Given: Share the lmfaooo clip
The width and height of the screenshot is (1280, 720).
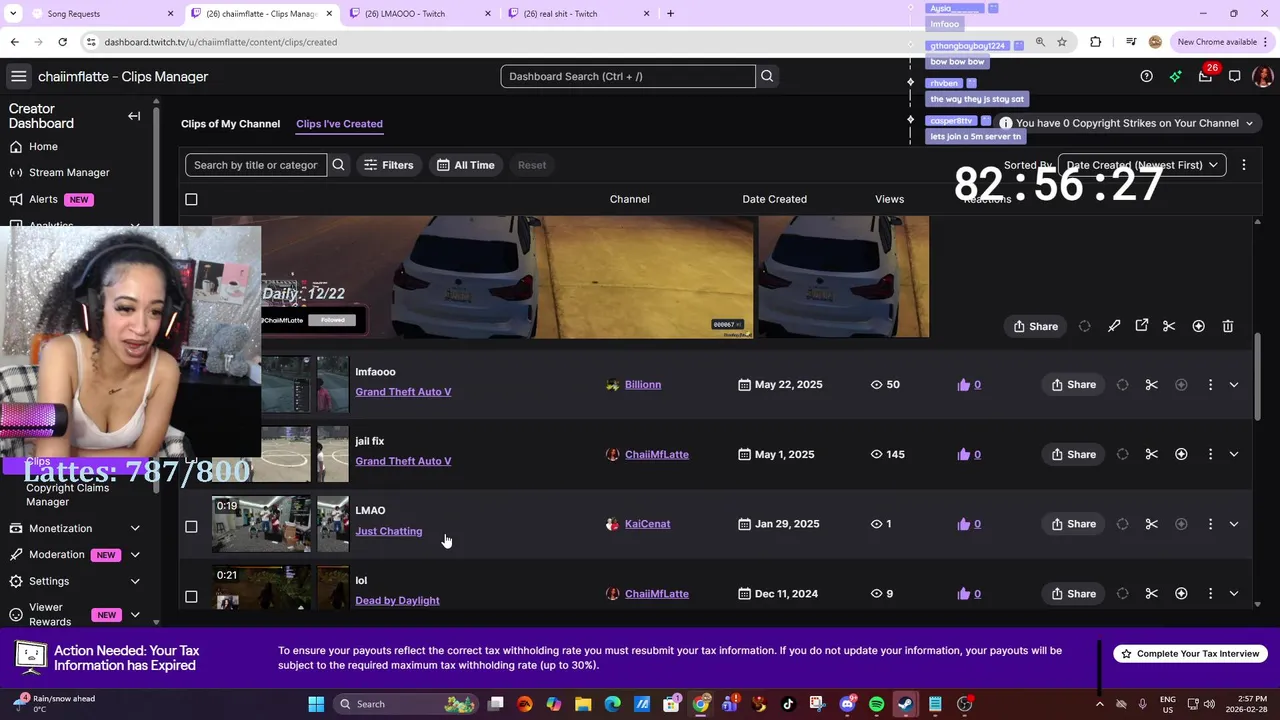Looking at the screenshot, I should (x=1073, y=384).
